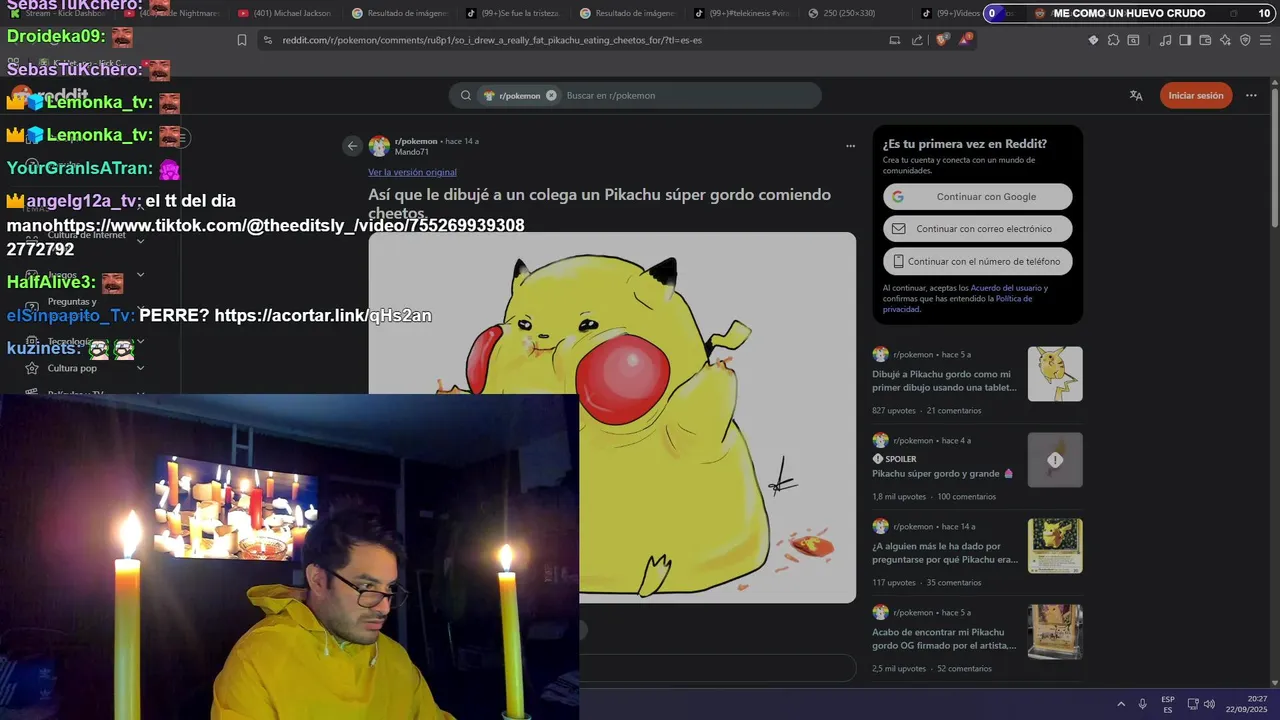Click the '117 upvotes' text
Screen dimensions: 1280x720
point(894,583)
